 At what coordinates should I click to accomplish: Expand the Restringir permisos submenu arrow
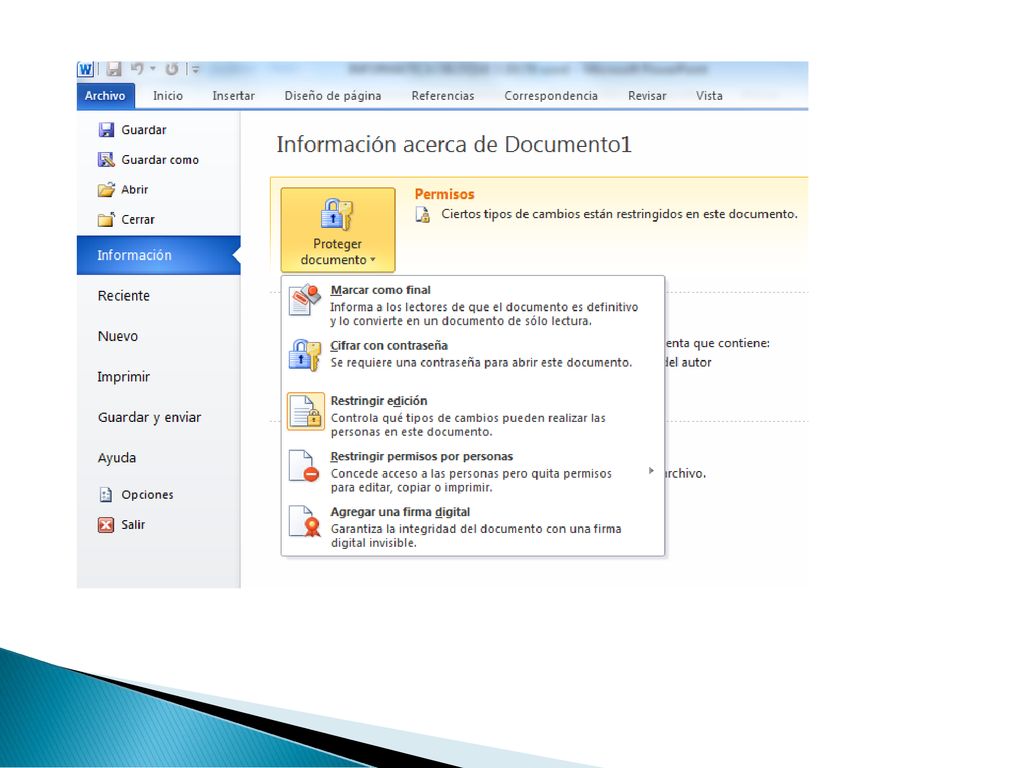point(651,471)
